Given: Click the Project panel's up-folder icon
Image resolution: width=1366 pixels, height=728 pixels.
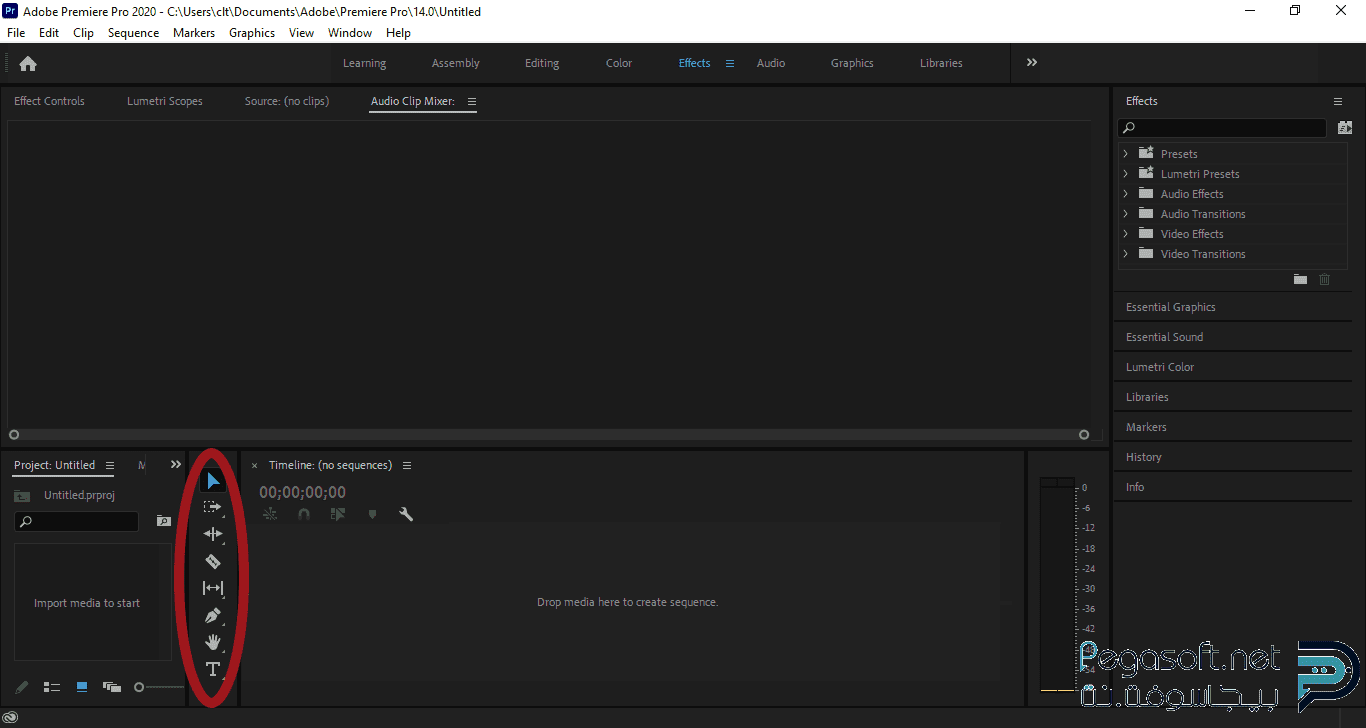Looking at the screenshot, I should click(x=22, y=496).
